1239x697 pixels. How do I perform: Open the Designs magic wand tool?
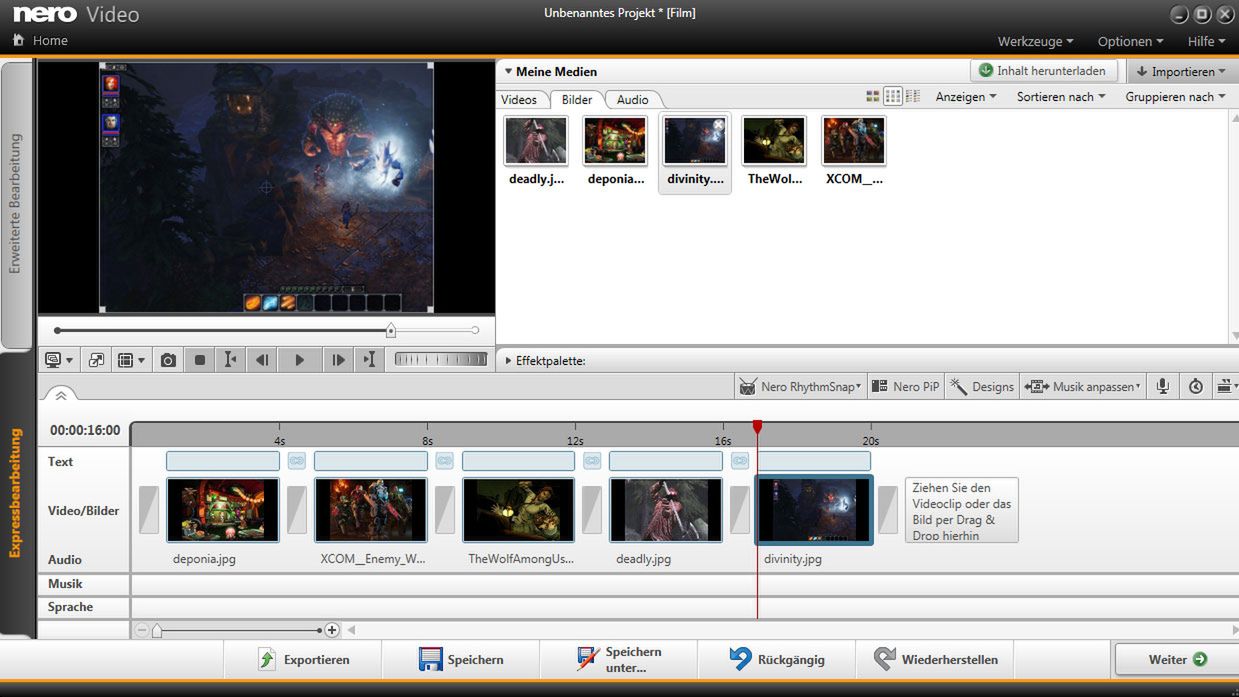point(982,386)
